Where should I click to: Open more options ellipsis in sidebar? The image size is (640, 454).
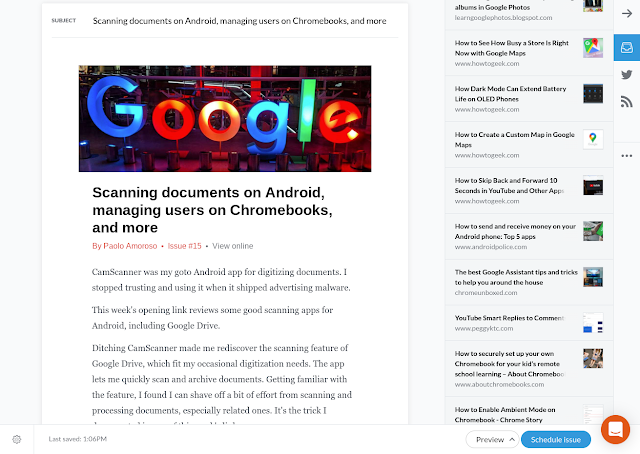[x=627, y=156]
